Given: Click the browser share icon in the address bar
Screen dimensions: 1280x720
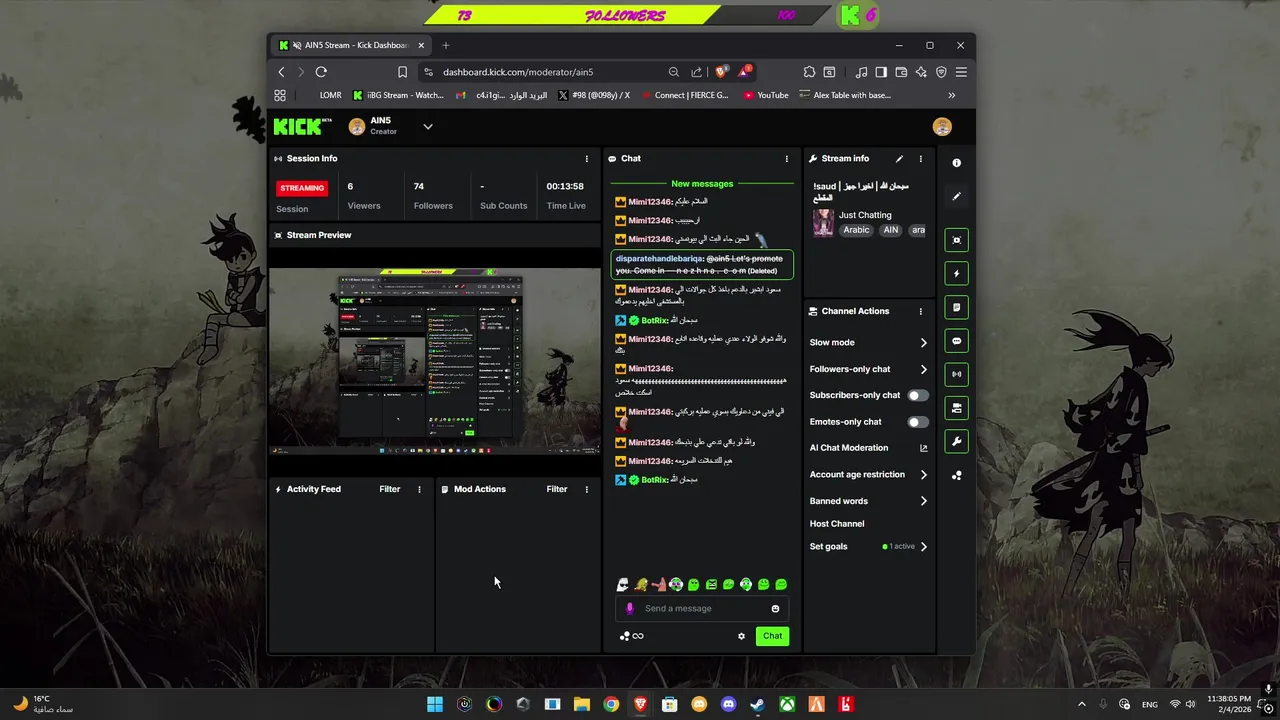Looking at the screenshot, I should (697, 72).
